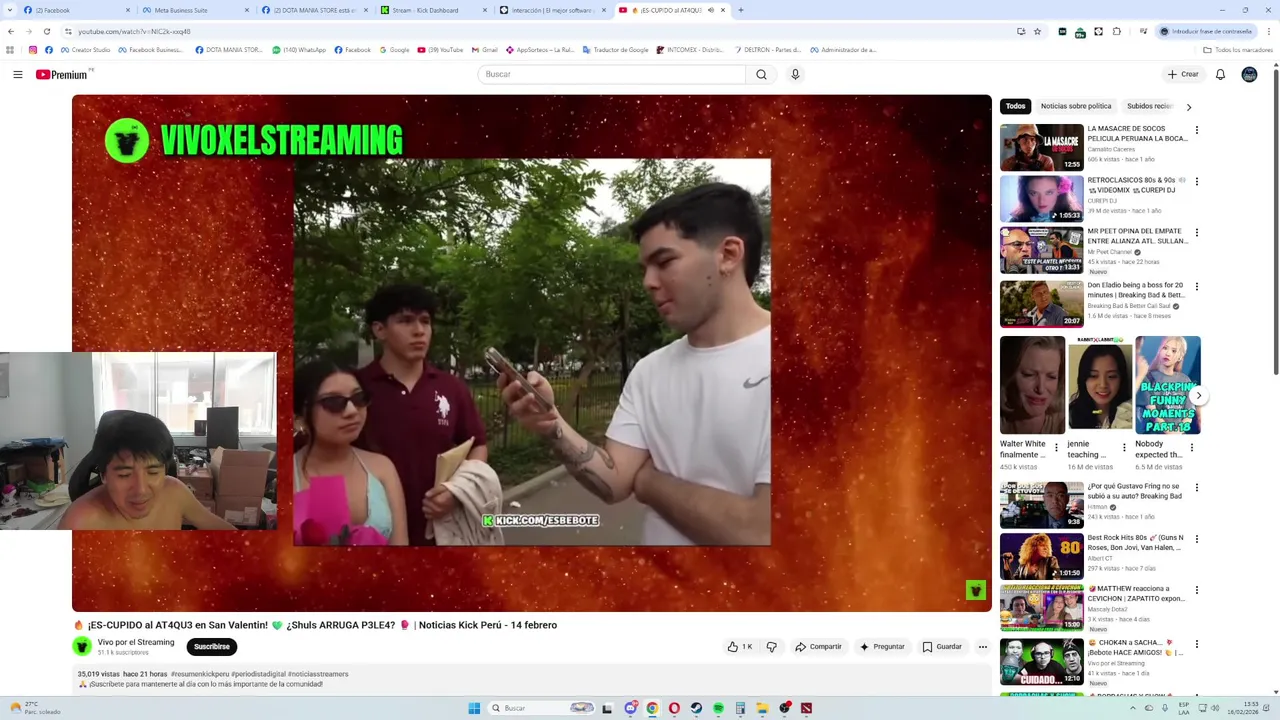1280x720 pixels.
Task: Select Subidos recientemente filter chip
Action: click(1148, 106)
